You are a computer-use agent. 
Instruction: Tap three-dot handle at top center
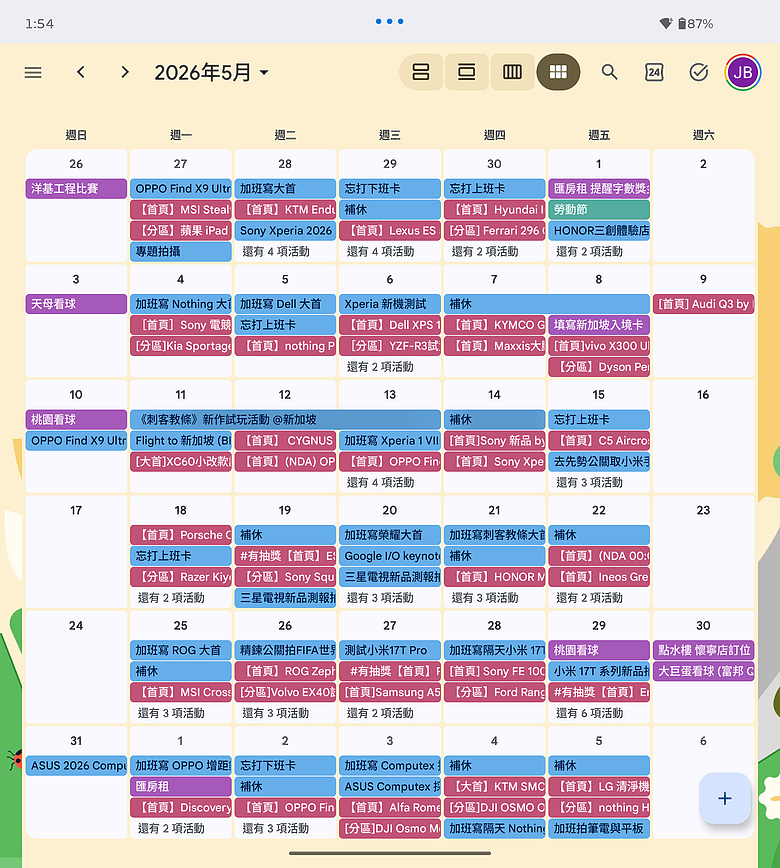pyautogui.click(x=390, y=22)
